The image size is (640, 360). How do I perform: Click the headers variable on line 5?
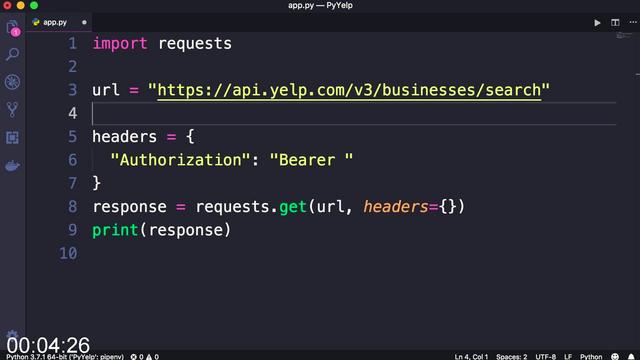(x=124, y=136)
